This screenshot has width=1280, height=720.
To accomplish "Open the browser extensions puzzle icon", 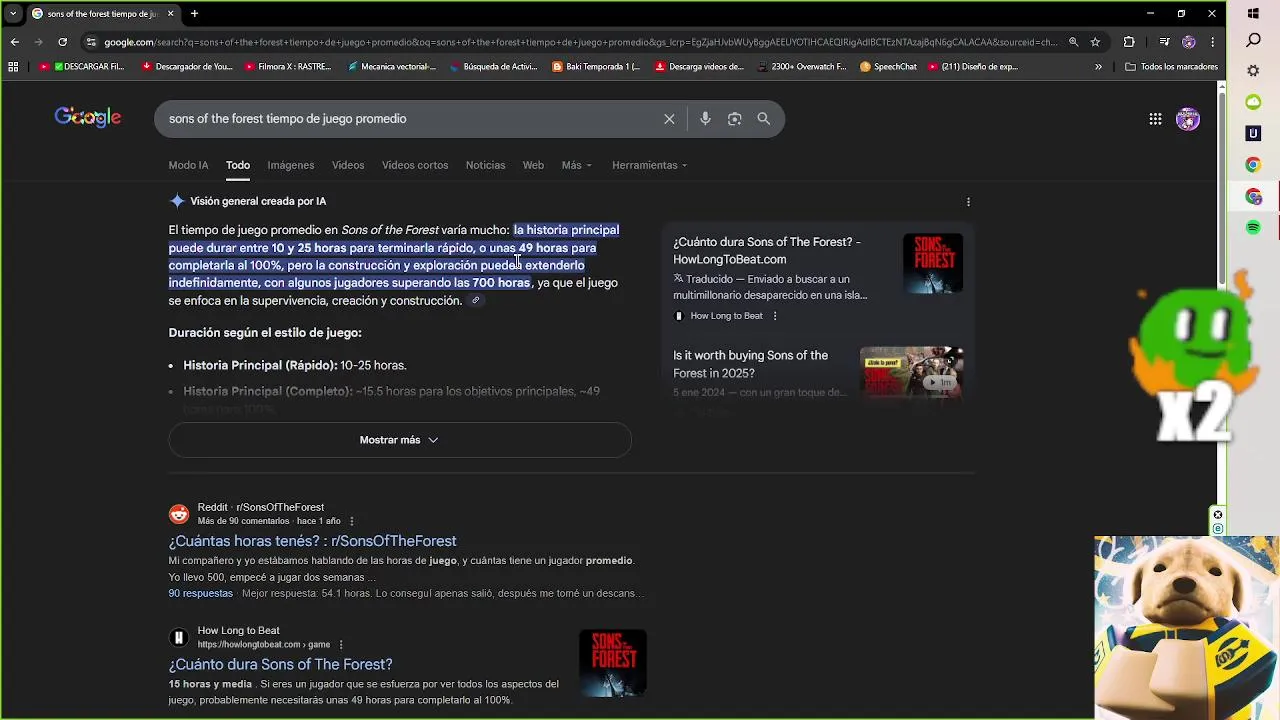I will 1129,42.
